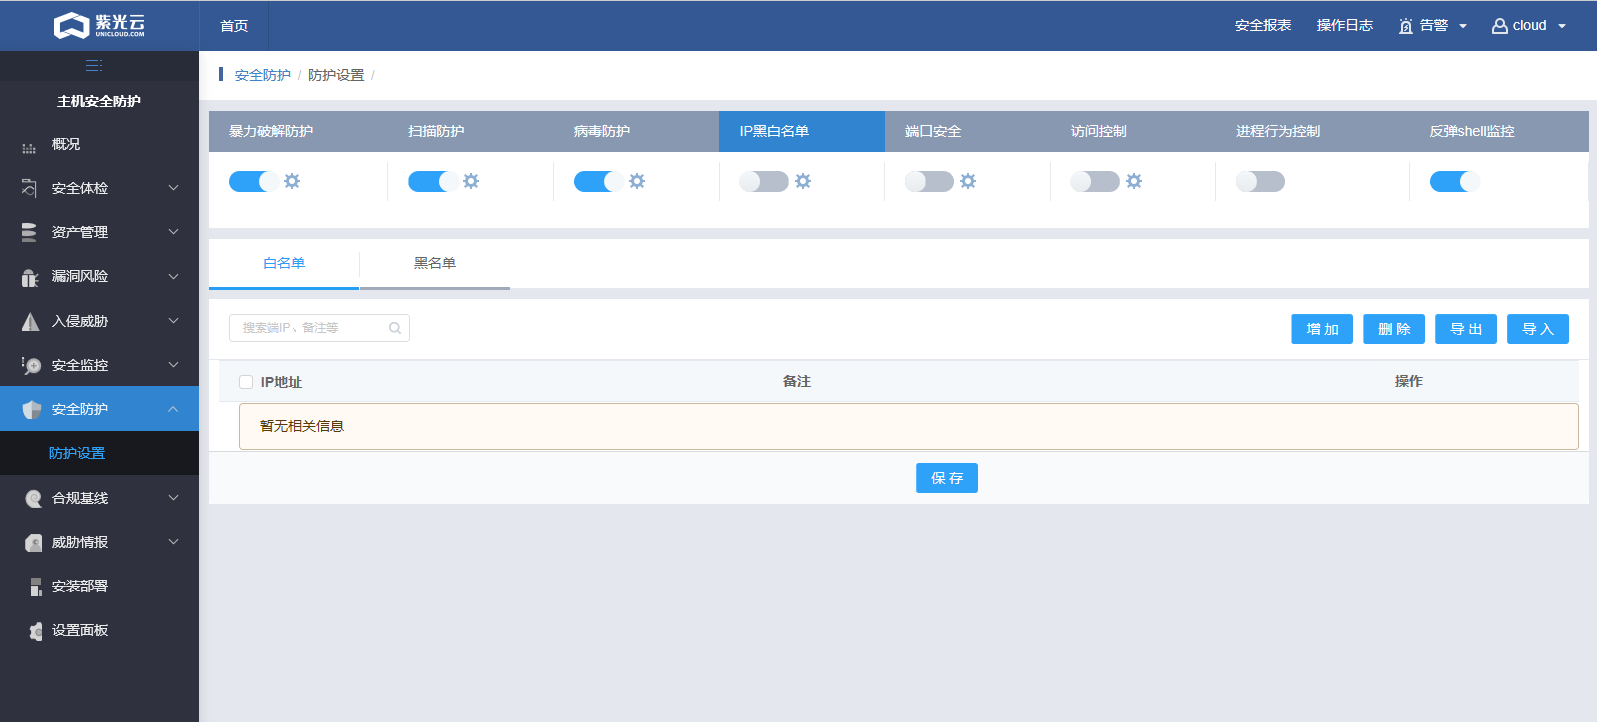
Task: Open settings gear for 暴力破解防护
Action: pyautogui.click(x=292, y=181)
